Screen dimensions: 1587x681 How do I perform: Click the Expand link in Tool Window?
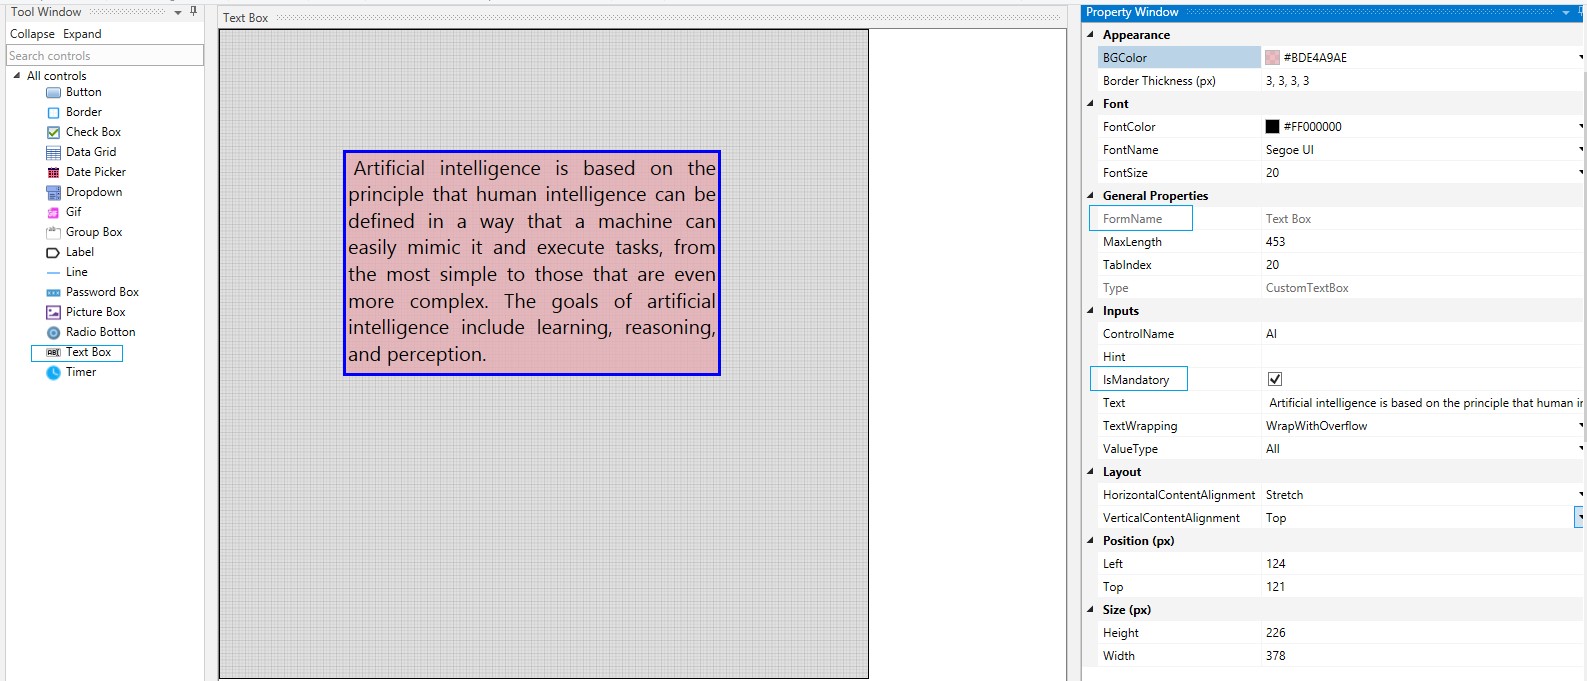point(82,34)
